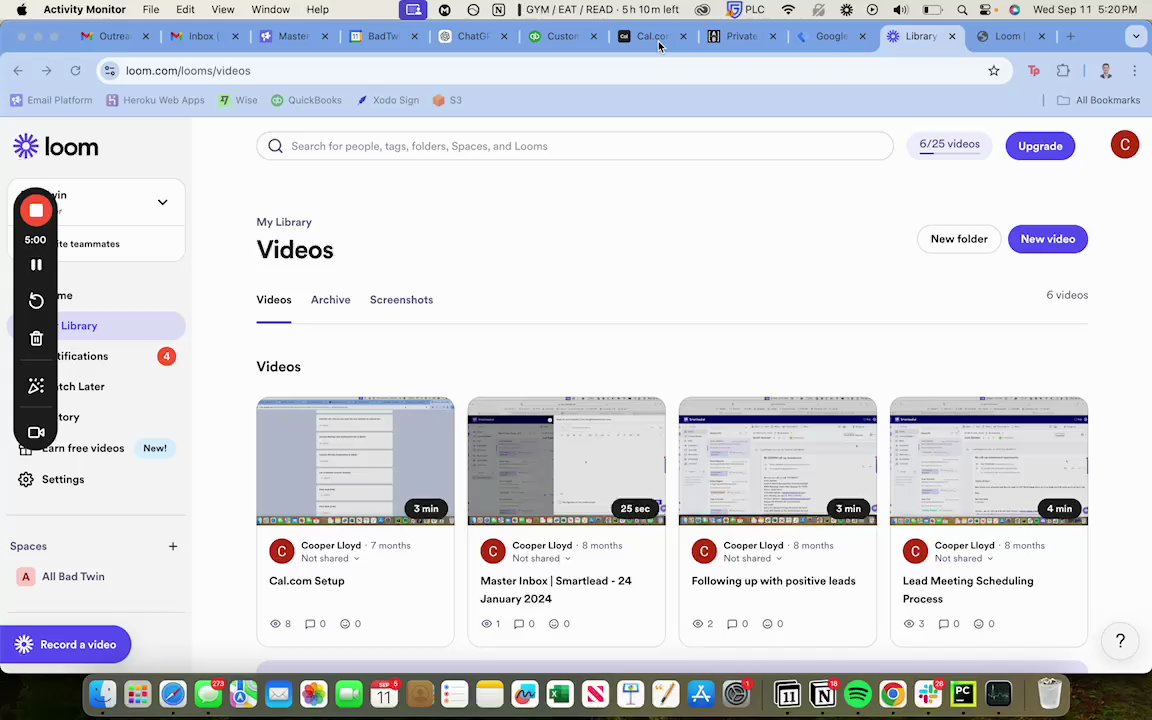Click reactions emoji icon on Cal.com Setup
Viewport: 1152px width, 720px height.
tap(345, 624)
